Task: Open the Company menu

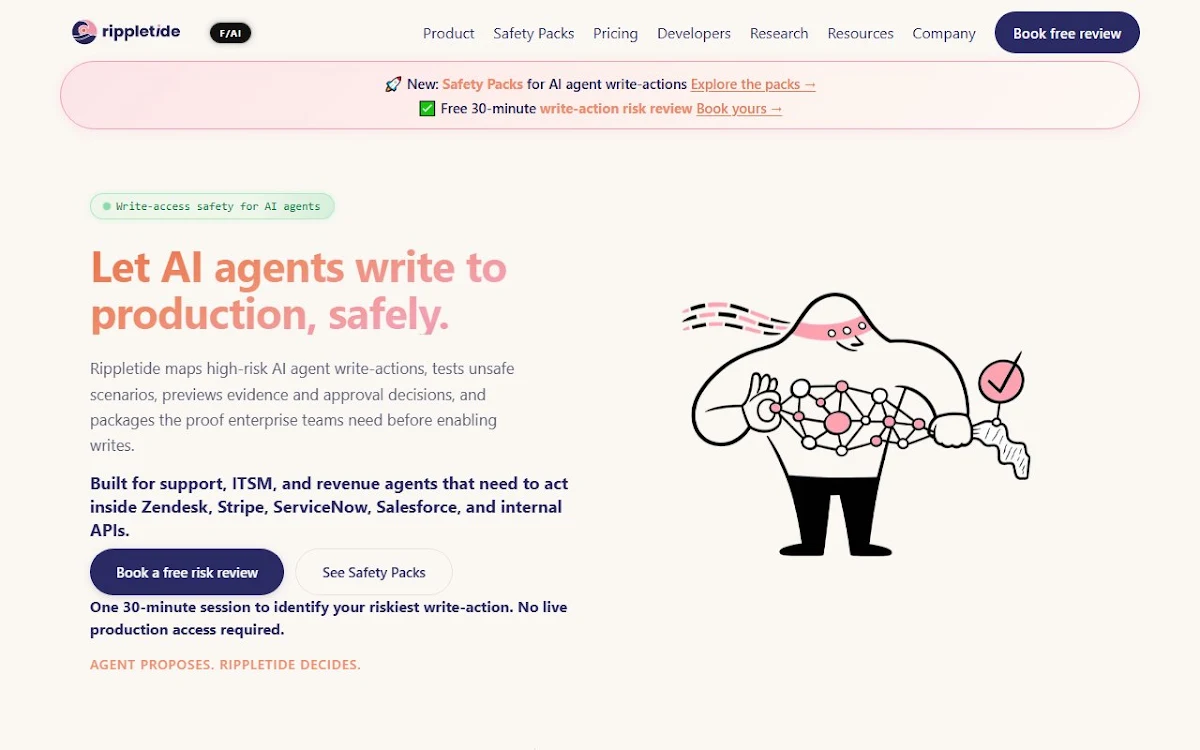Action: click(x=944, y=33)
